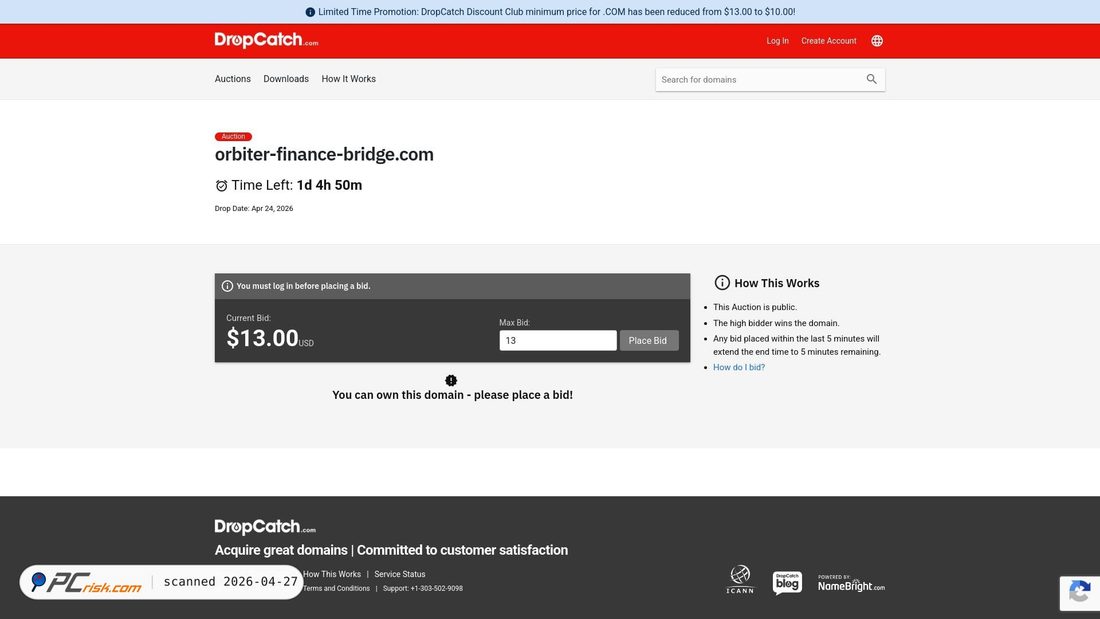1100x619 pixels.
Task: Click 'You must log in before placing a bid'
Action: coord(303,286)
